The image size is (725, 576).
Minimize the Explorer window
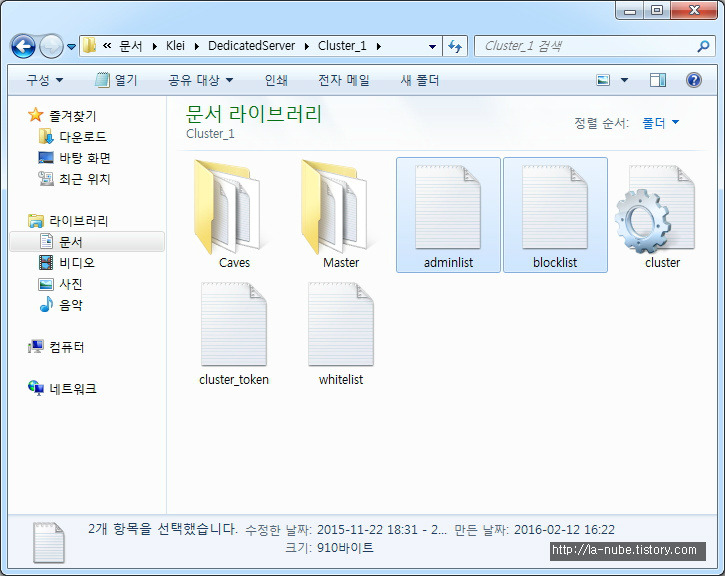[630, 10]
